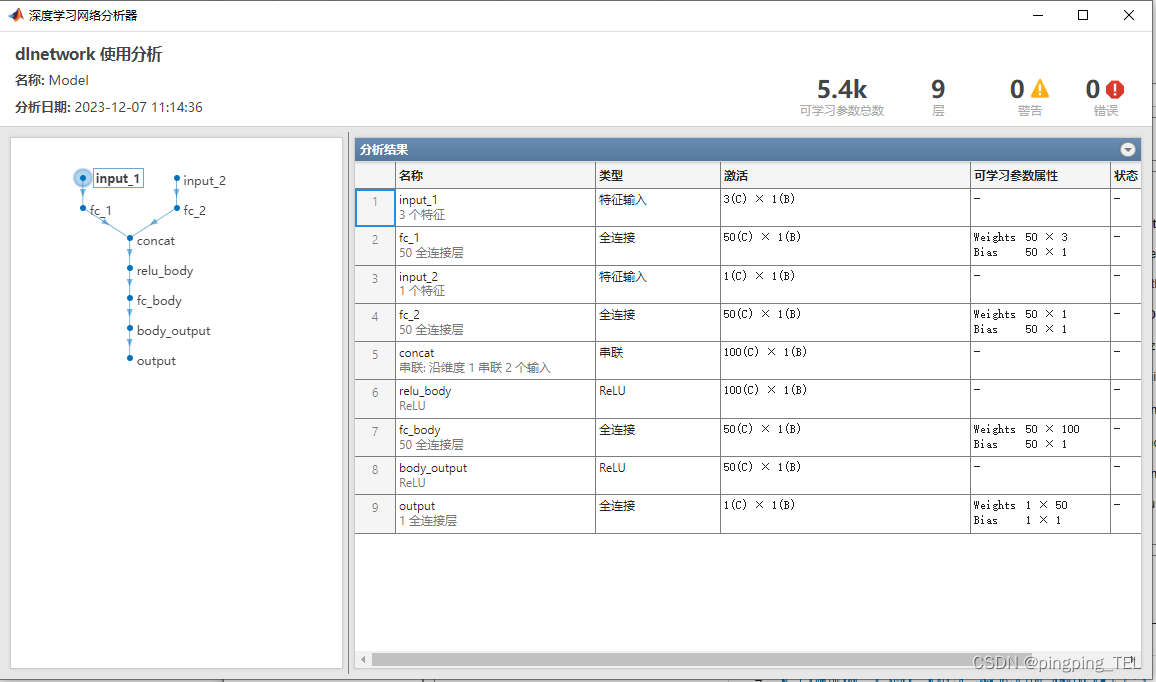Image resolution: width=1156 pixels, height=682 pixels.
Task: Click the fc_1 node in network graph
Action: pyautogui.click(x=82, y=210)
